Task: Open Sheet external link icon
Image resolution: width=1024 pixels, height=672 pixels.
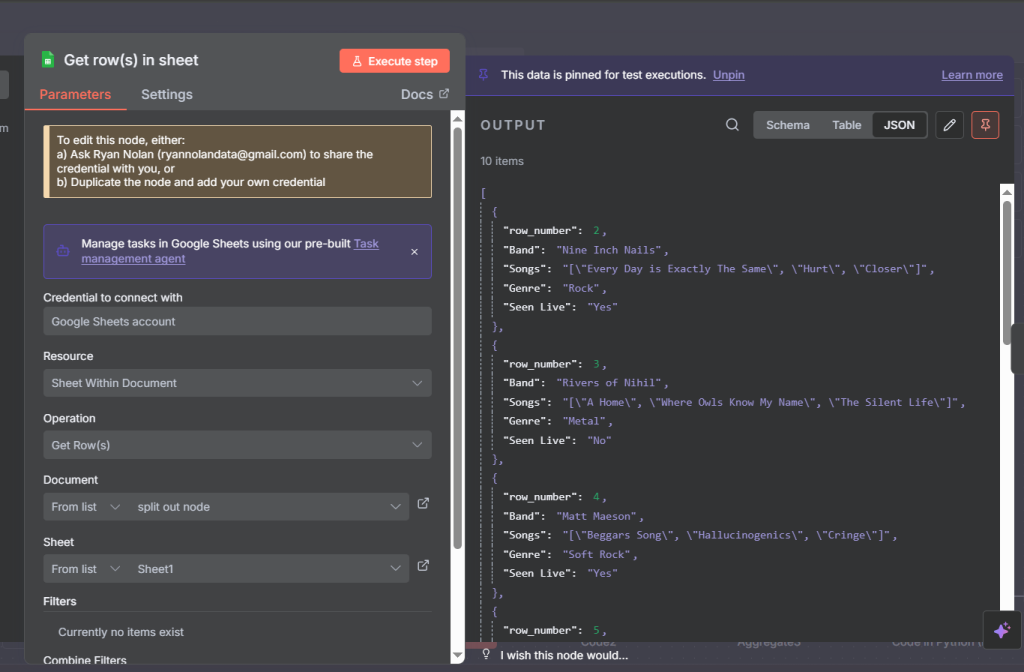Action: [x=423, y=566]
